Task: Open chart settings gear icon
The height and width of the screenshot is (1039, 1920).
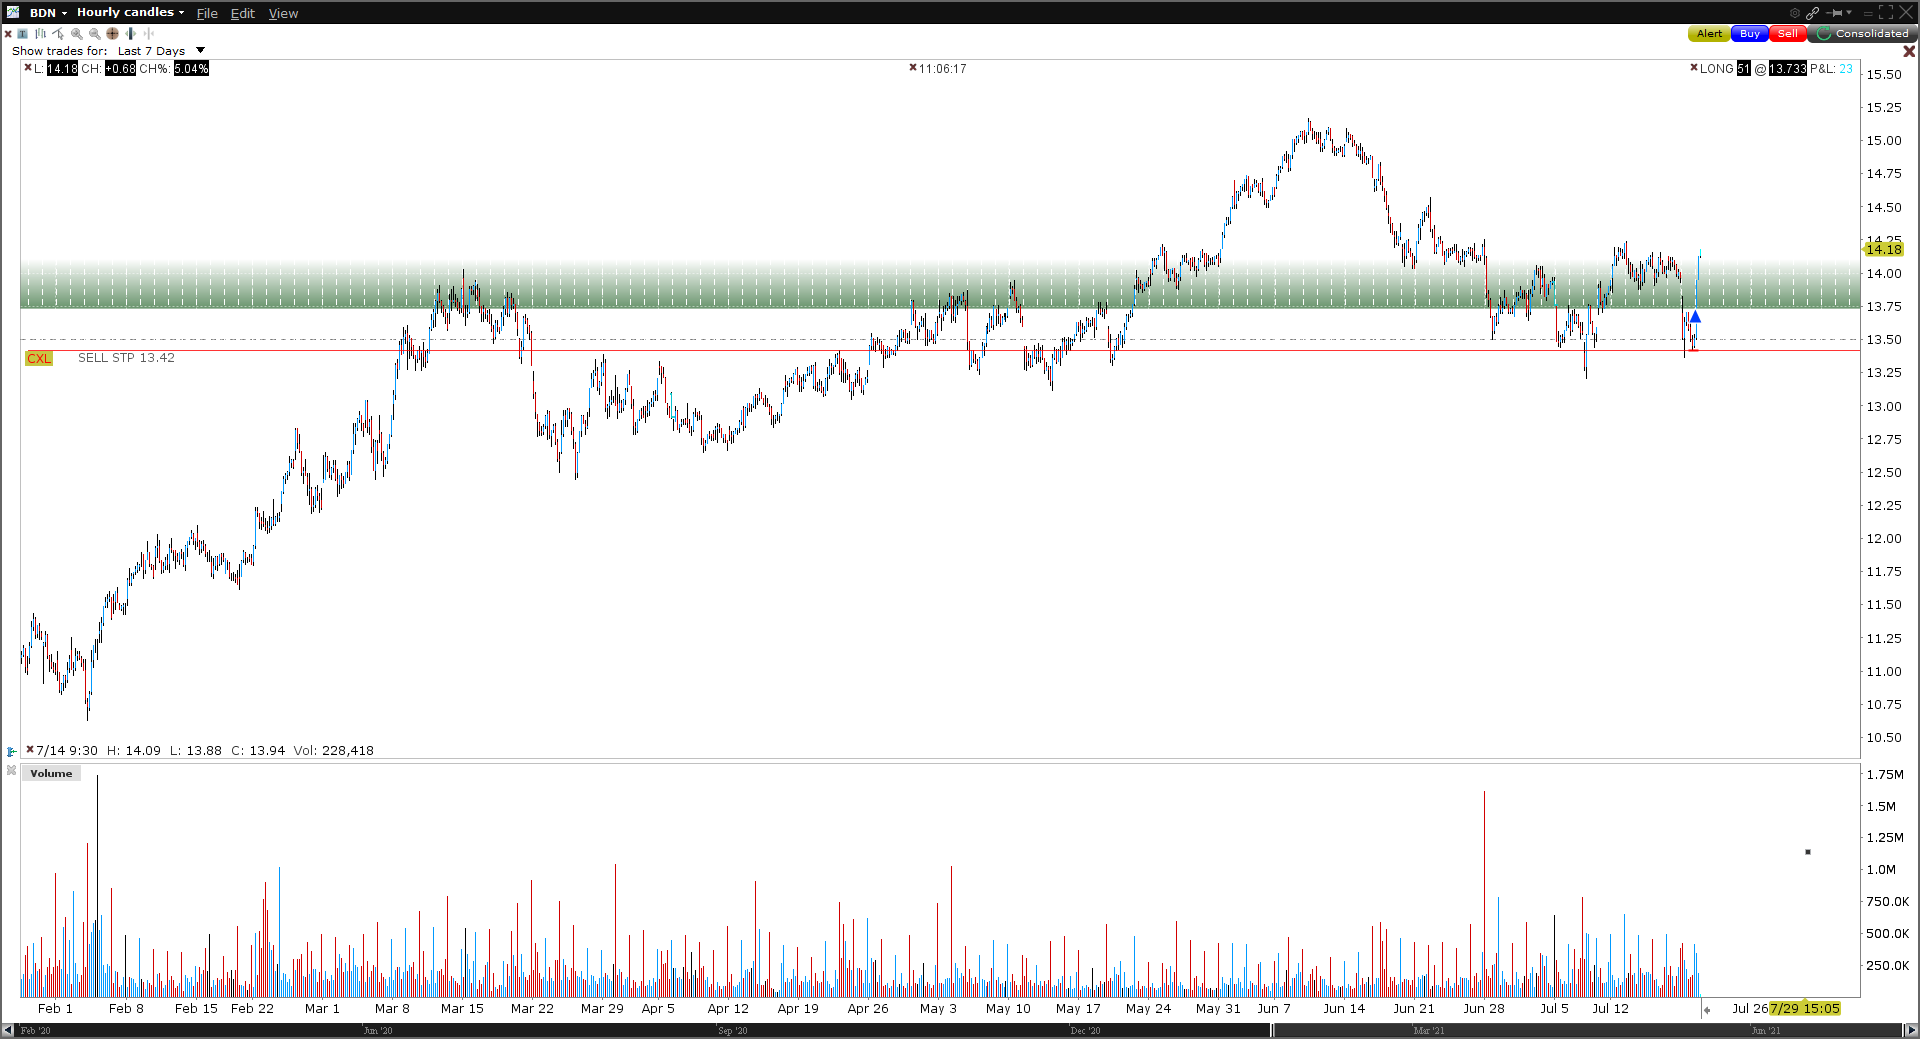Action: (1795, 13)
